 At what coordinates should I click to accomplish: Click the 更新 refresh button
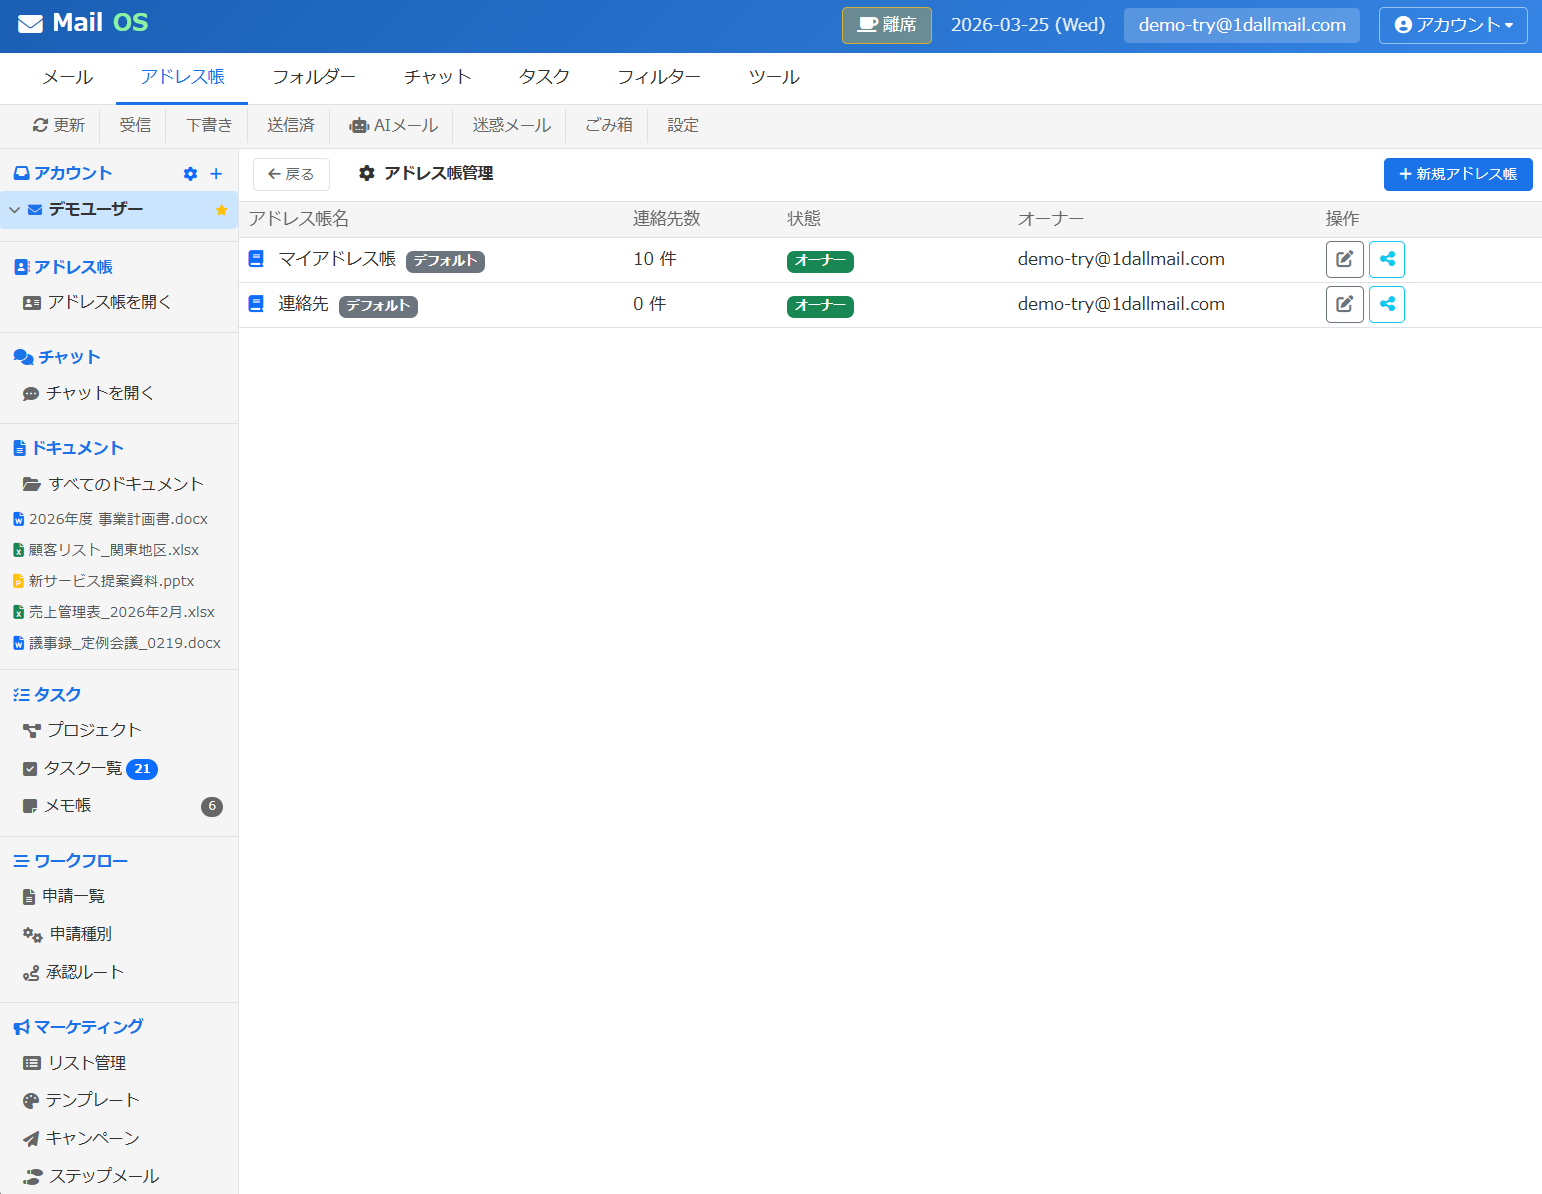coord(59,126)
